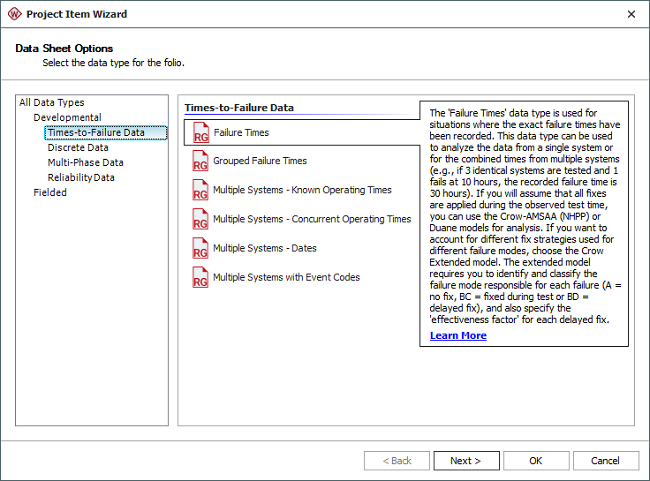Close the Project Item Wizard dialog
Image resolution: width=650 pixels, height=481 pixels.
click(630, 14)
